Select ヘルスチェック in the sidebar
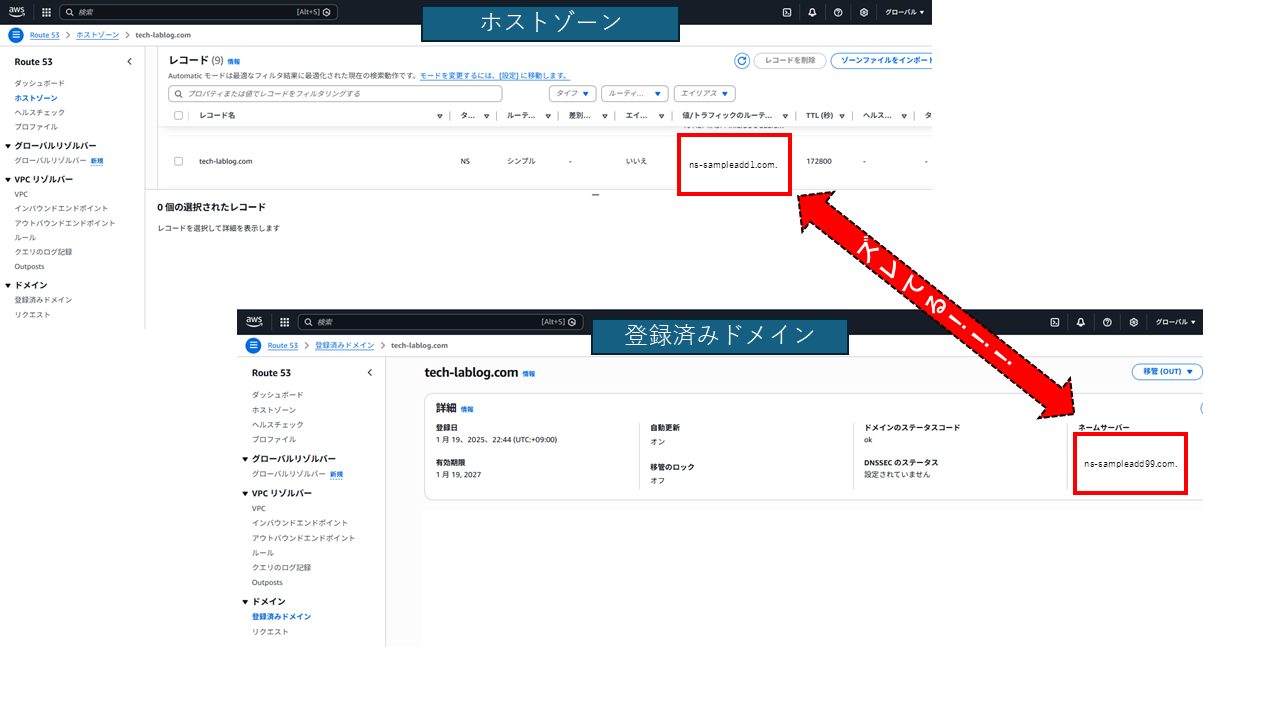This screenshot has width=1280, height=720. pyautogui.click(x=38, y=112)
